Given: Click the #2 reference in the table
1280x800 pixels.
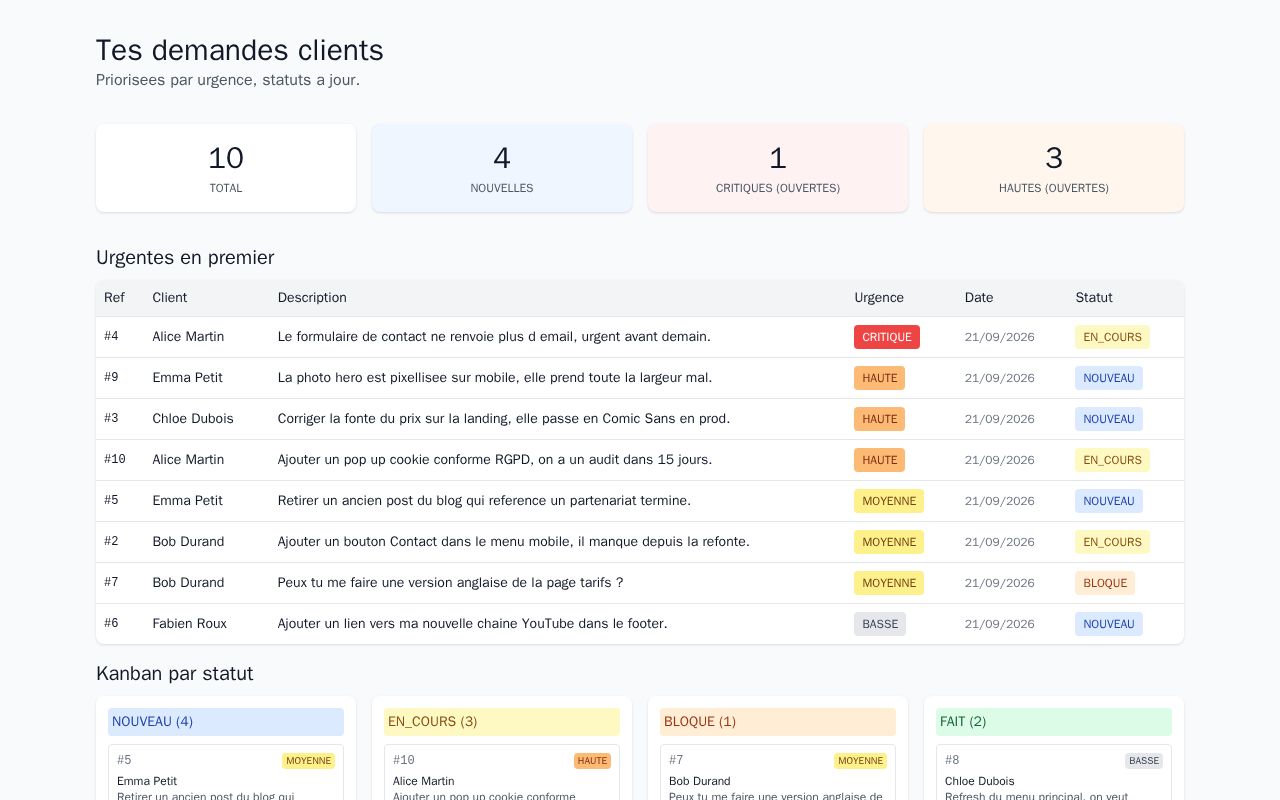Looking at the screenshot, I should 111,542.
